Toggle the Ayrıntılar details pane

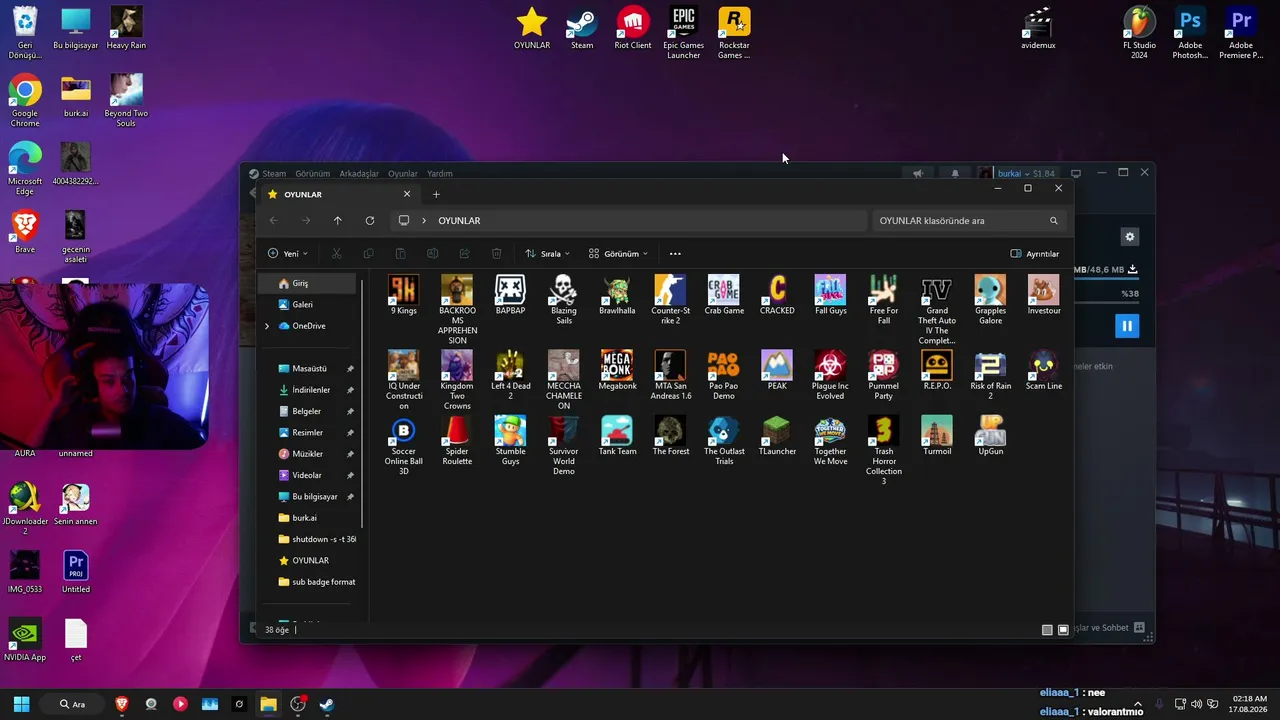[x=1034, y=254]
